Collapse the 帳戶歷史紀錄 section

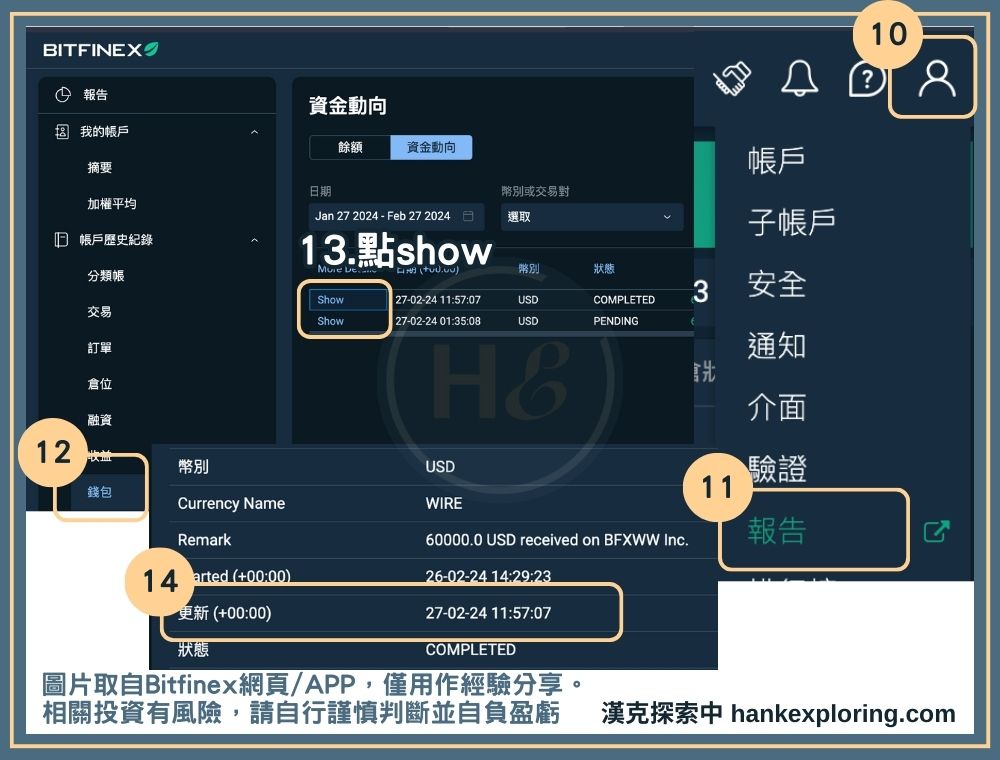click(x=254, y=240)
